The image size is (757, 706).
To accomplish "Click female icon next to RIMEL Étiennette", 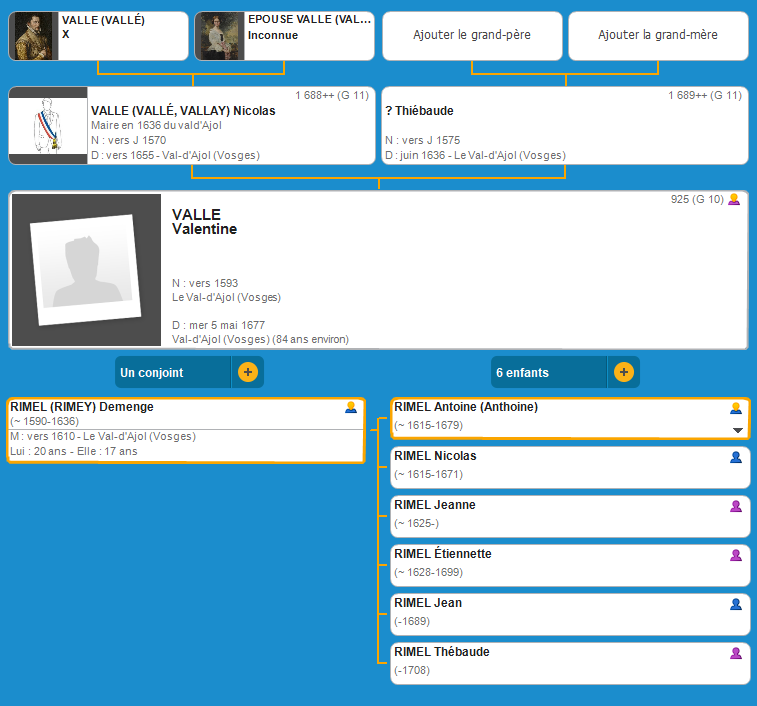I will (x=736, y=555).
